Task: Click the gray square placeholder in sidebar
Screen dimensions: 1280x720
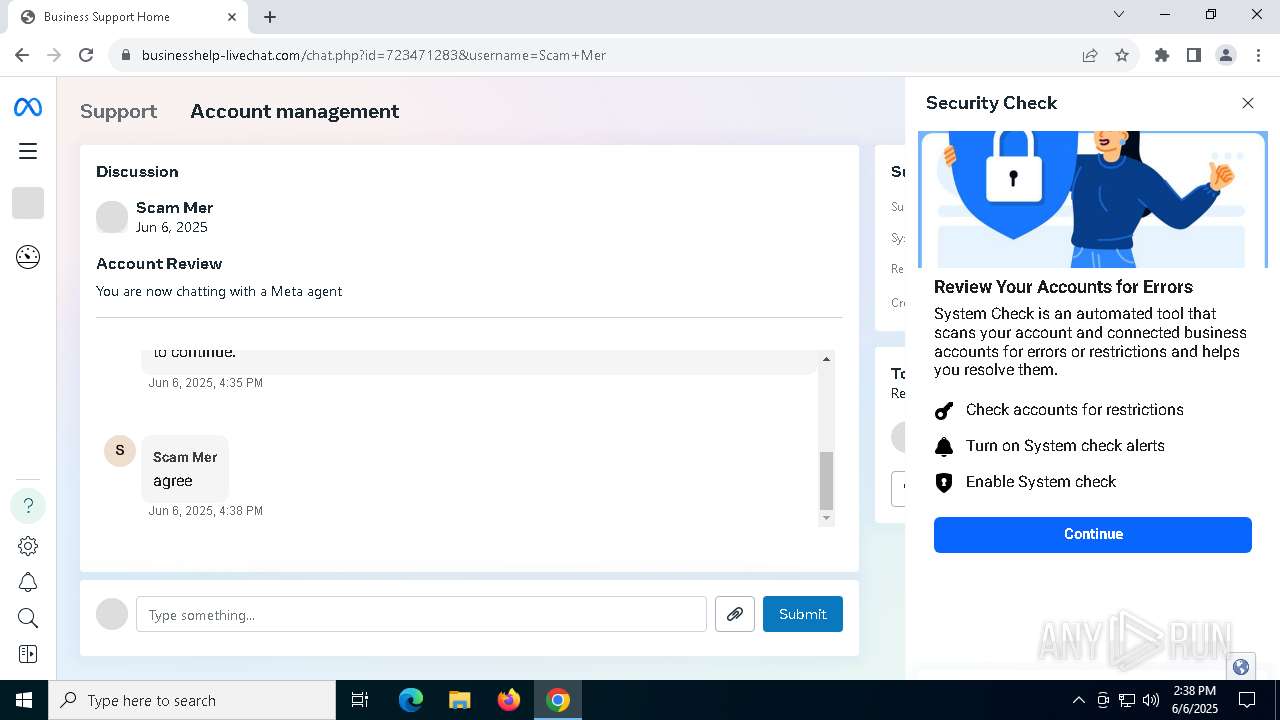Action: coord(28,203)
